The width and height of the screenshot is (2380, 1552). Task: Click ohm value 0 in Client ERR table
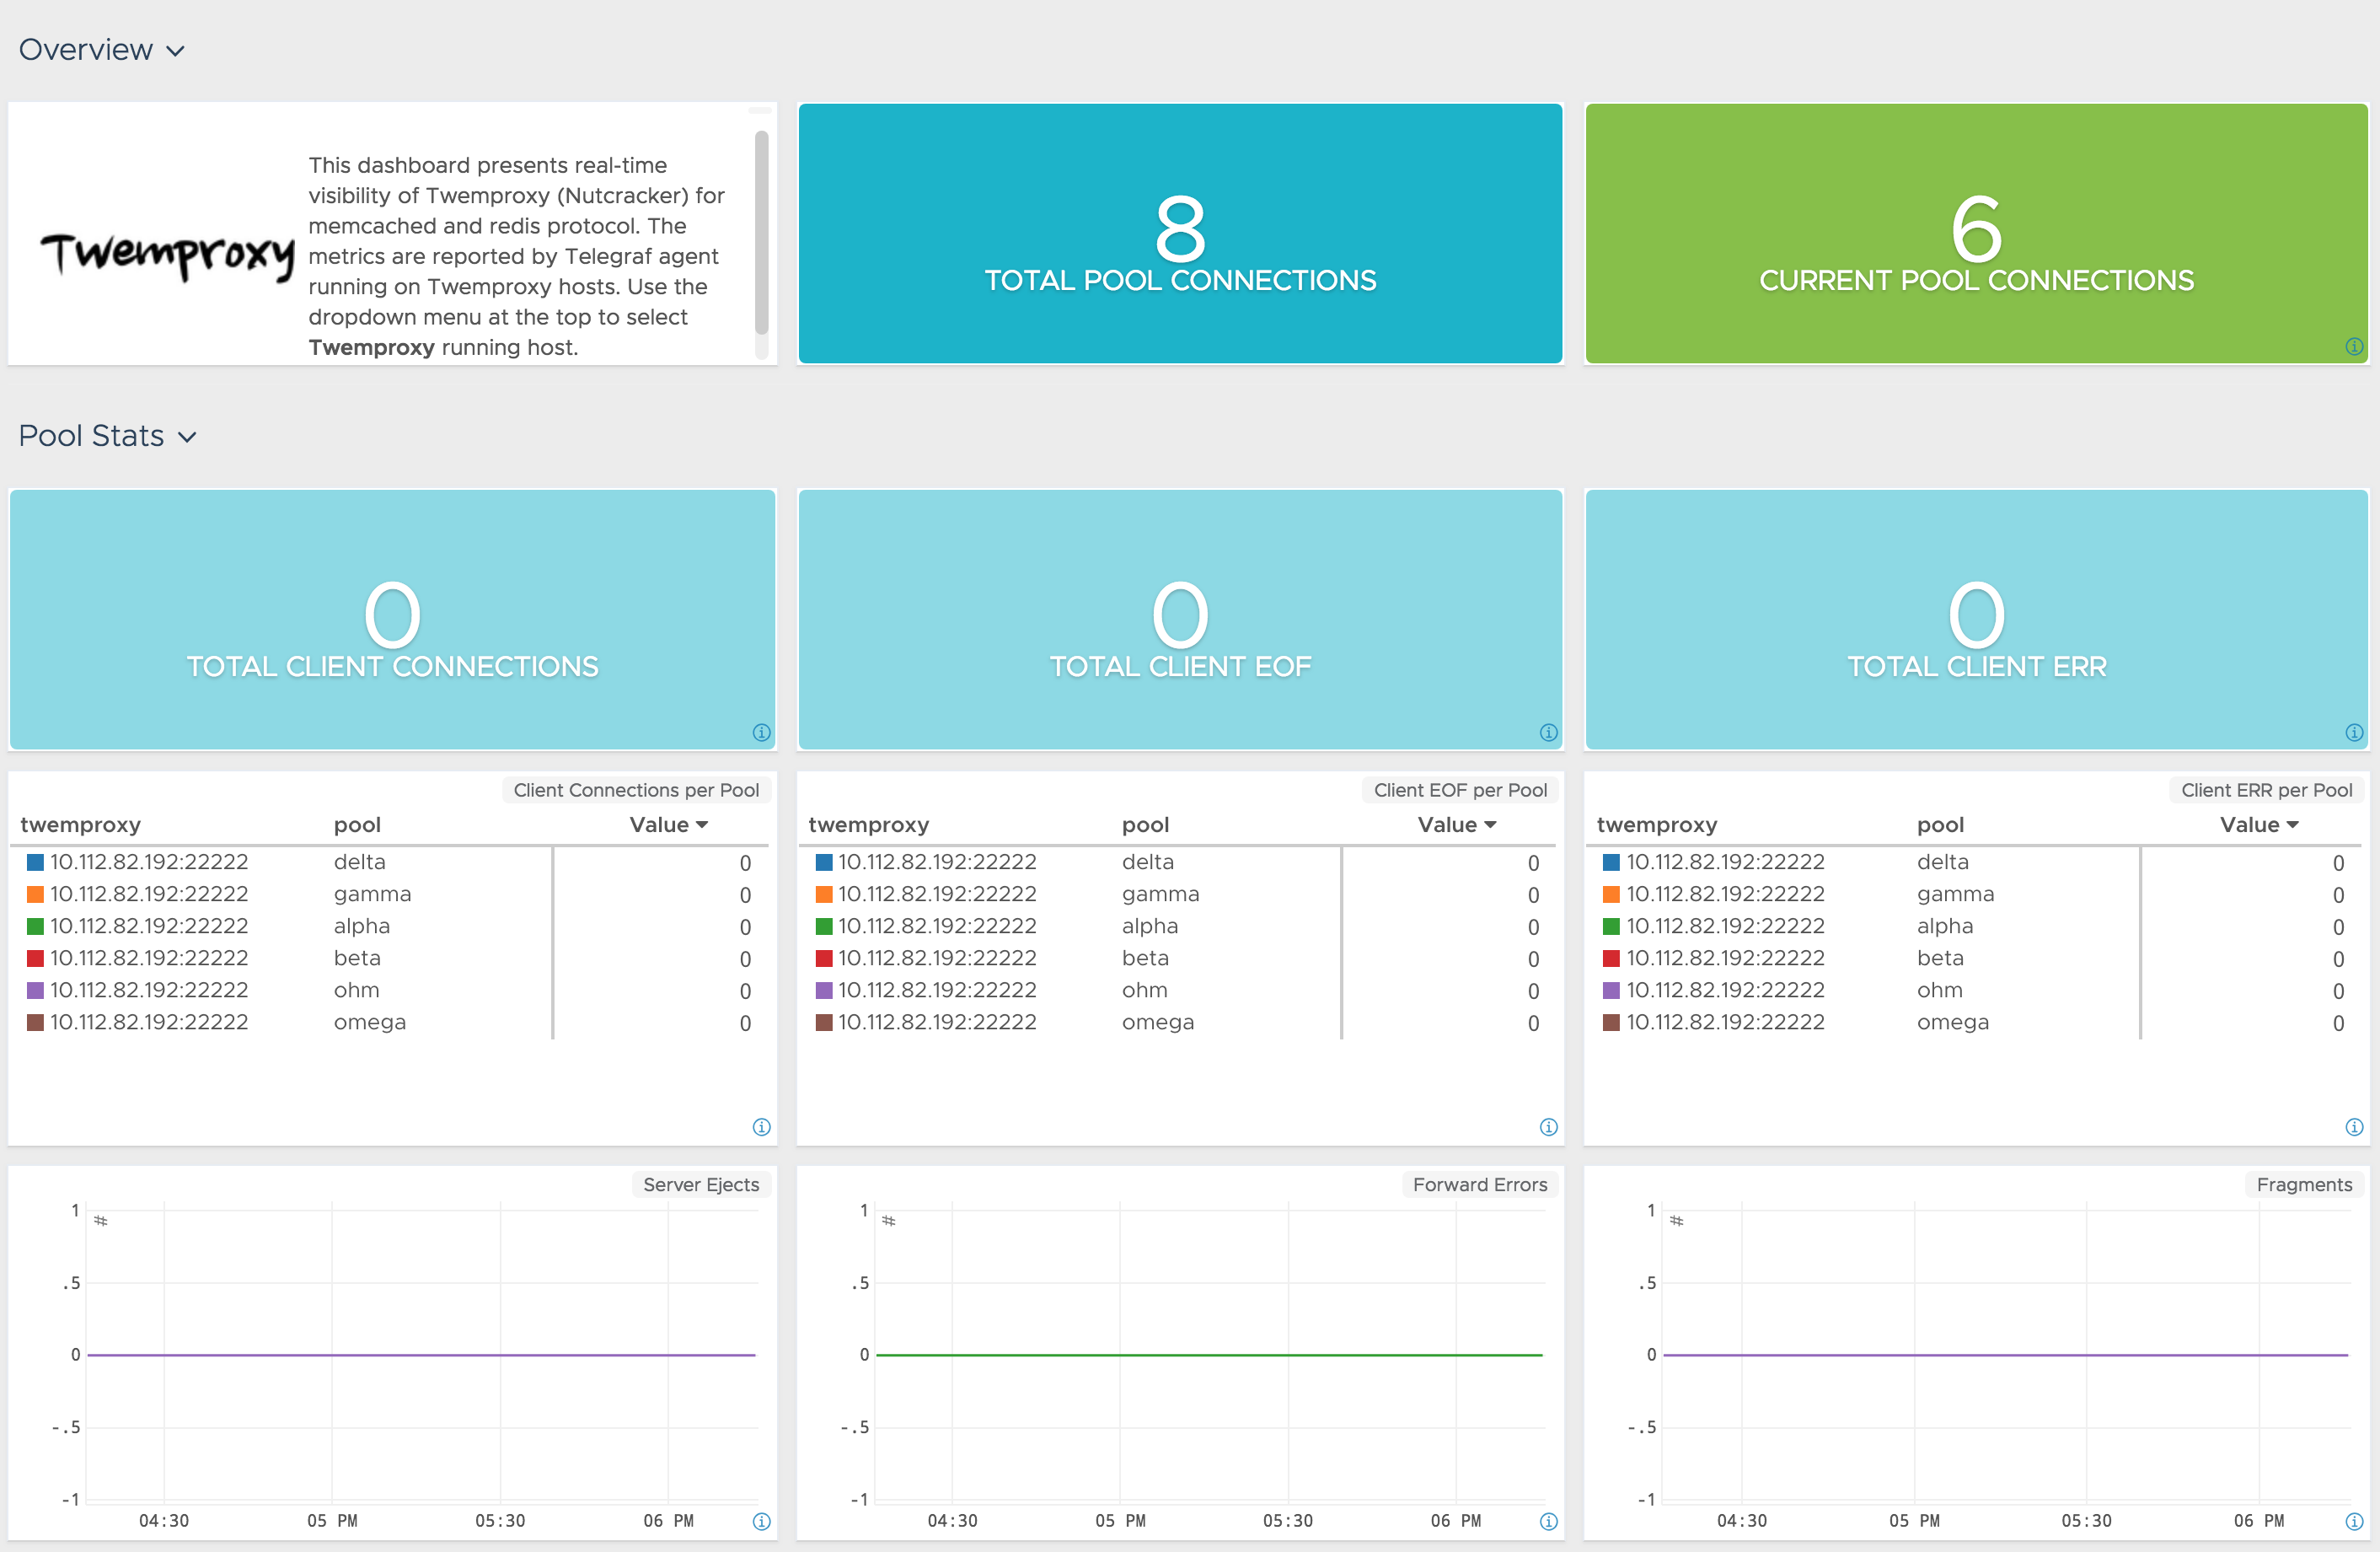[x=2338, y=991]
